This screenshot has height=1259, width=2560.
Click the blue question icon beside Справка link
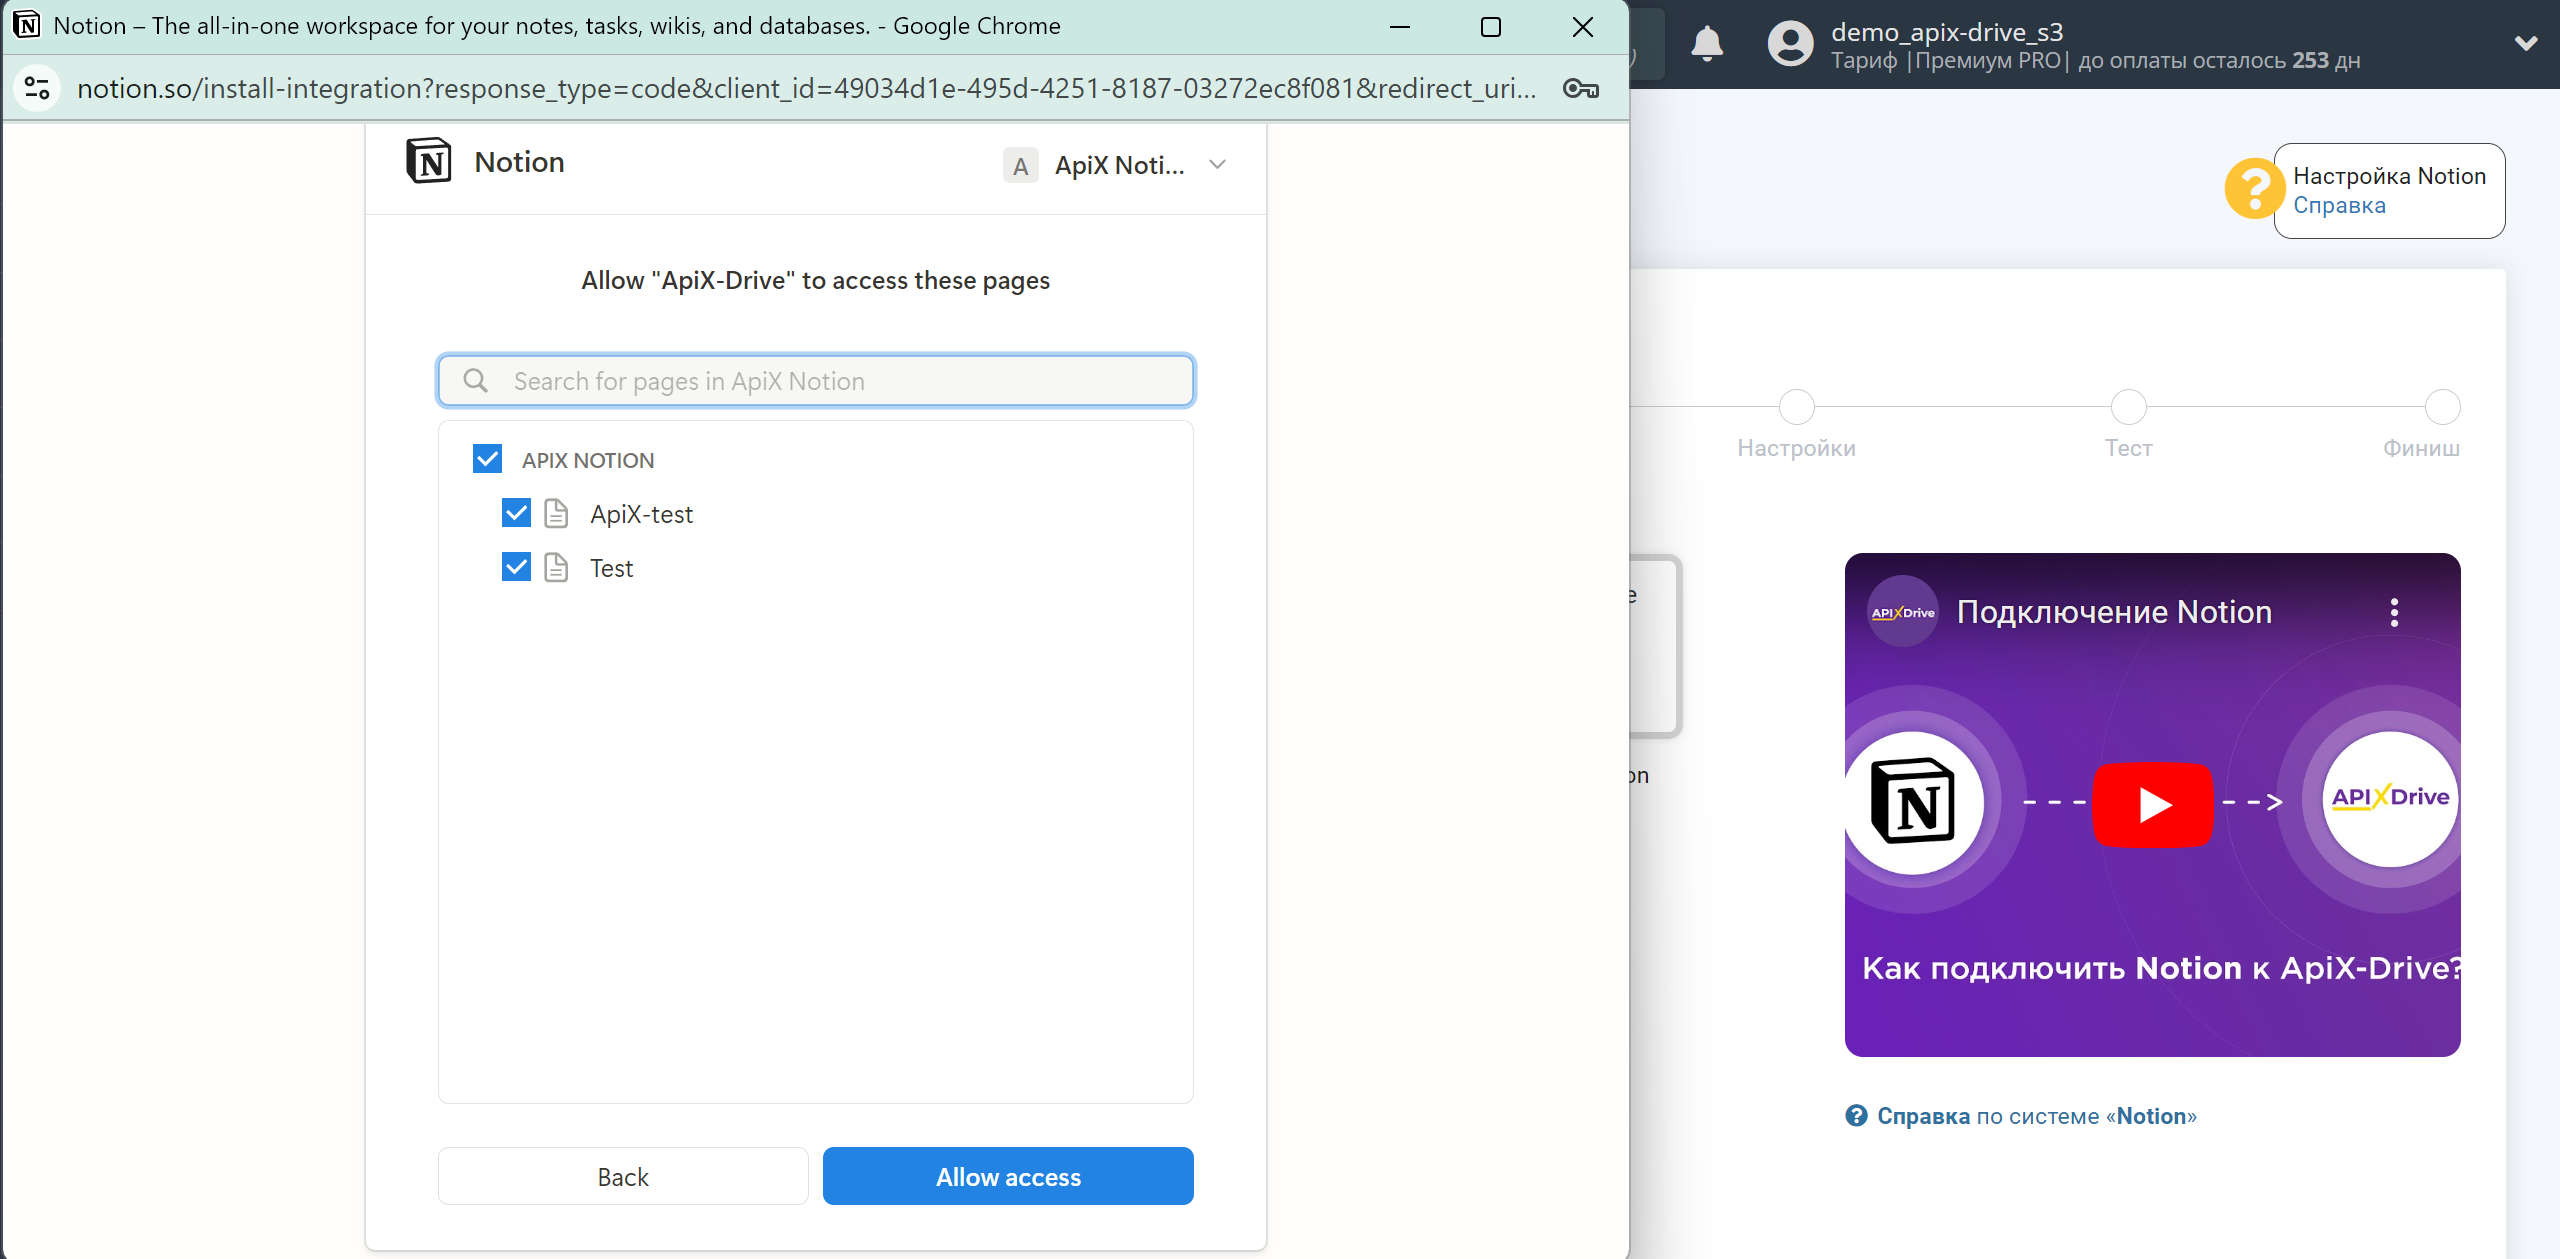click(x=1856, y=1116)
